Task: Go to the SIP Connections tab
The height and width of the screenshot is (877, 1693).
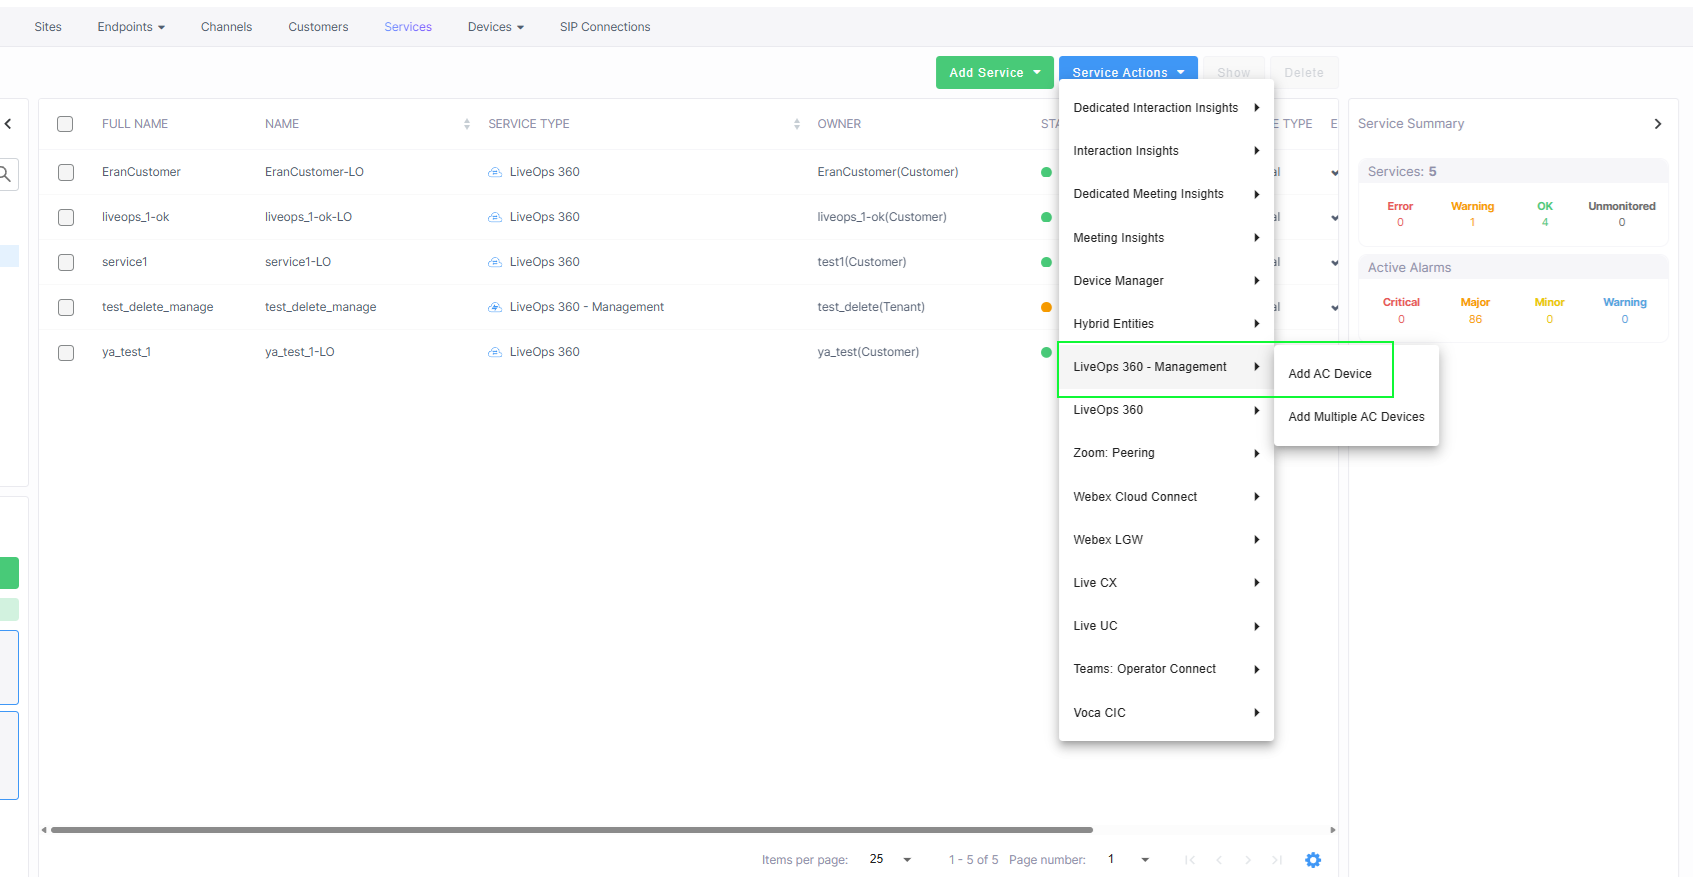Action: tap(605, 27)
